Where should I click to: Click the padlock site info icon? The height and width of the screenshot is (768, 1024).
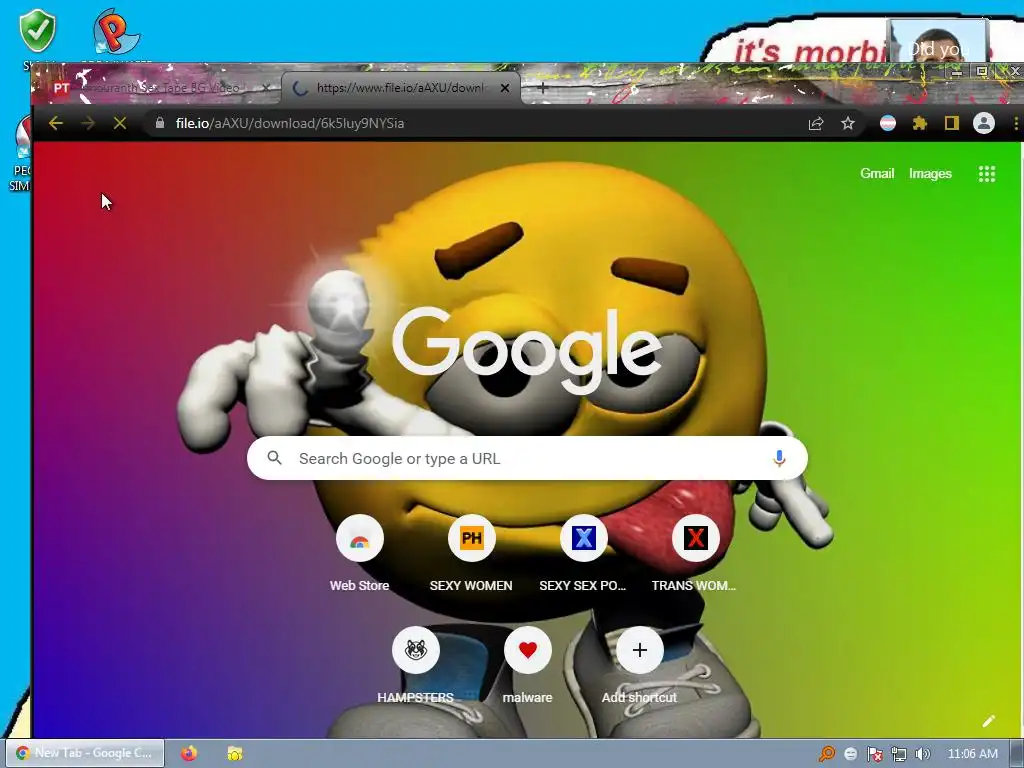tap(160, 123)
